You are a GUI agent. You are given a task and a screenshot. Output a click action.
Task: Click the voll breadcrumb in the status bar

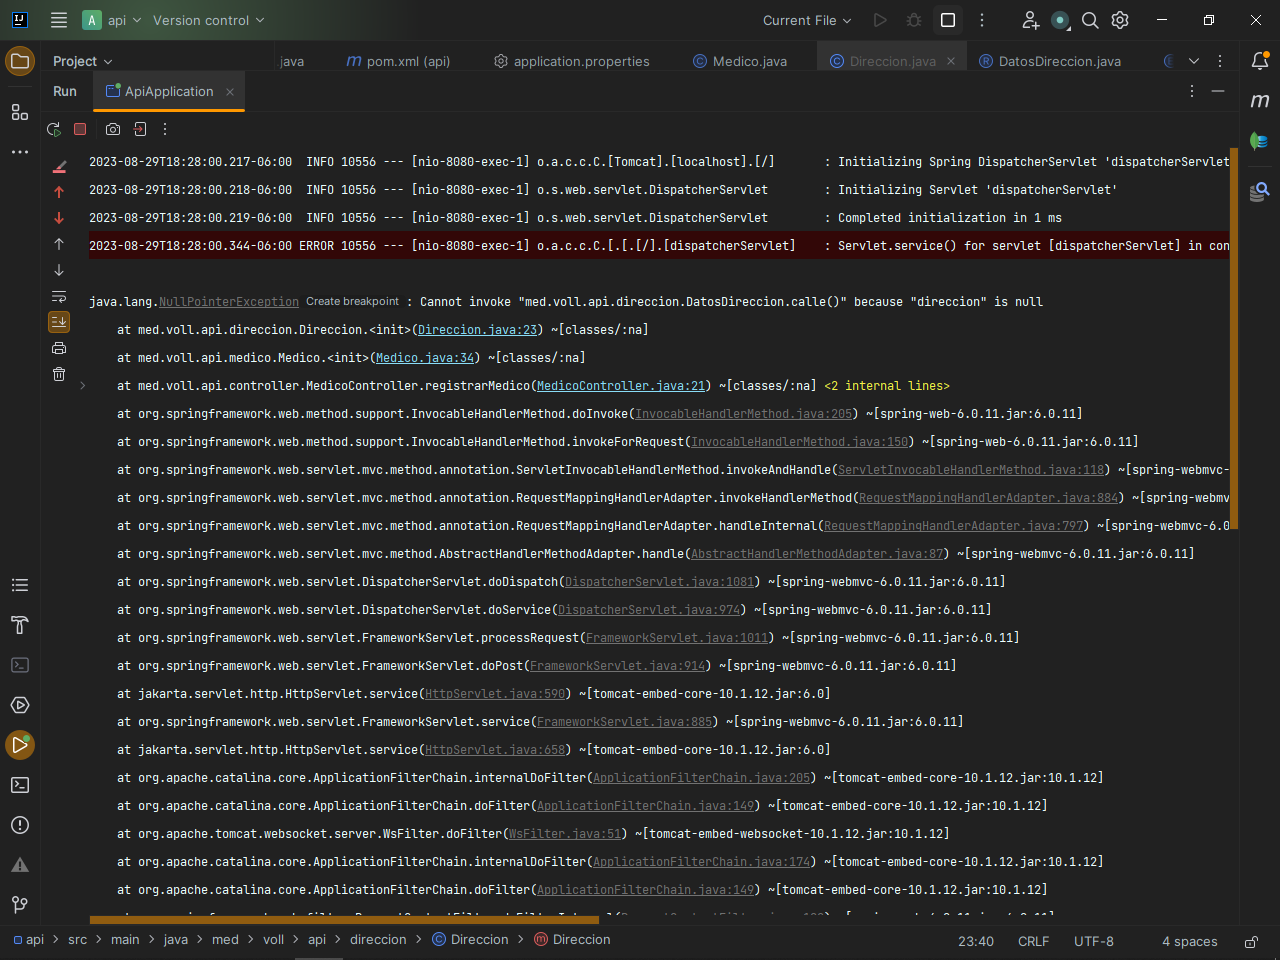tap(273, 940)
